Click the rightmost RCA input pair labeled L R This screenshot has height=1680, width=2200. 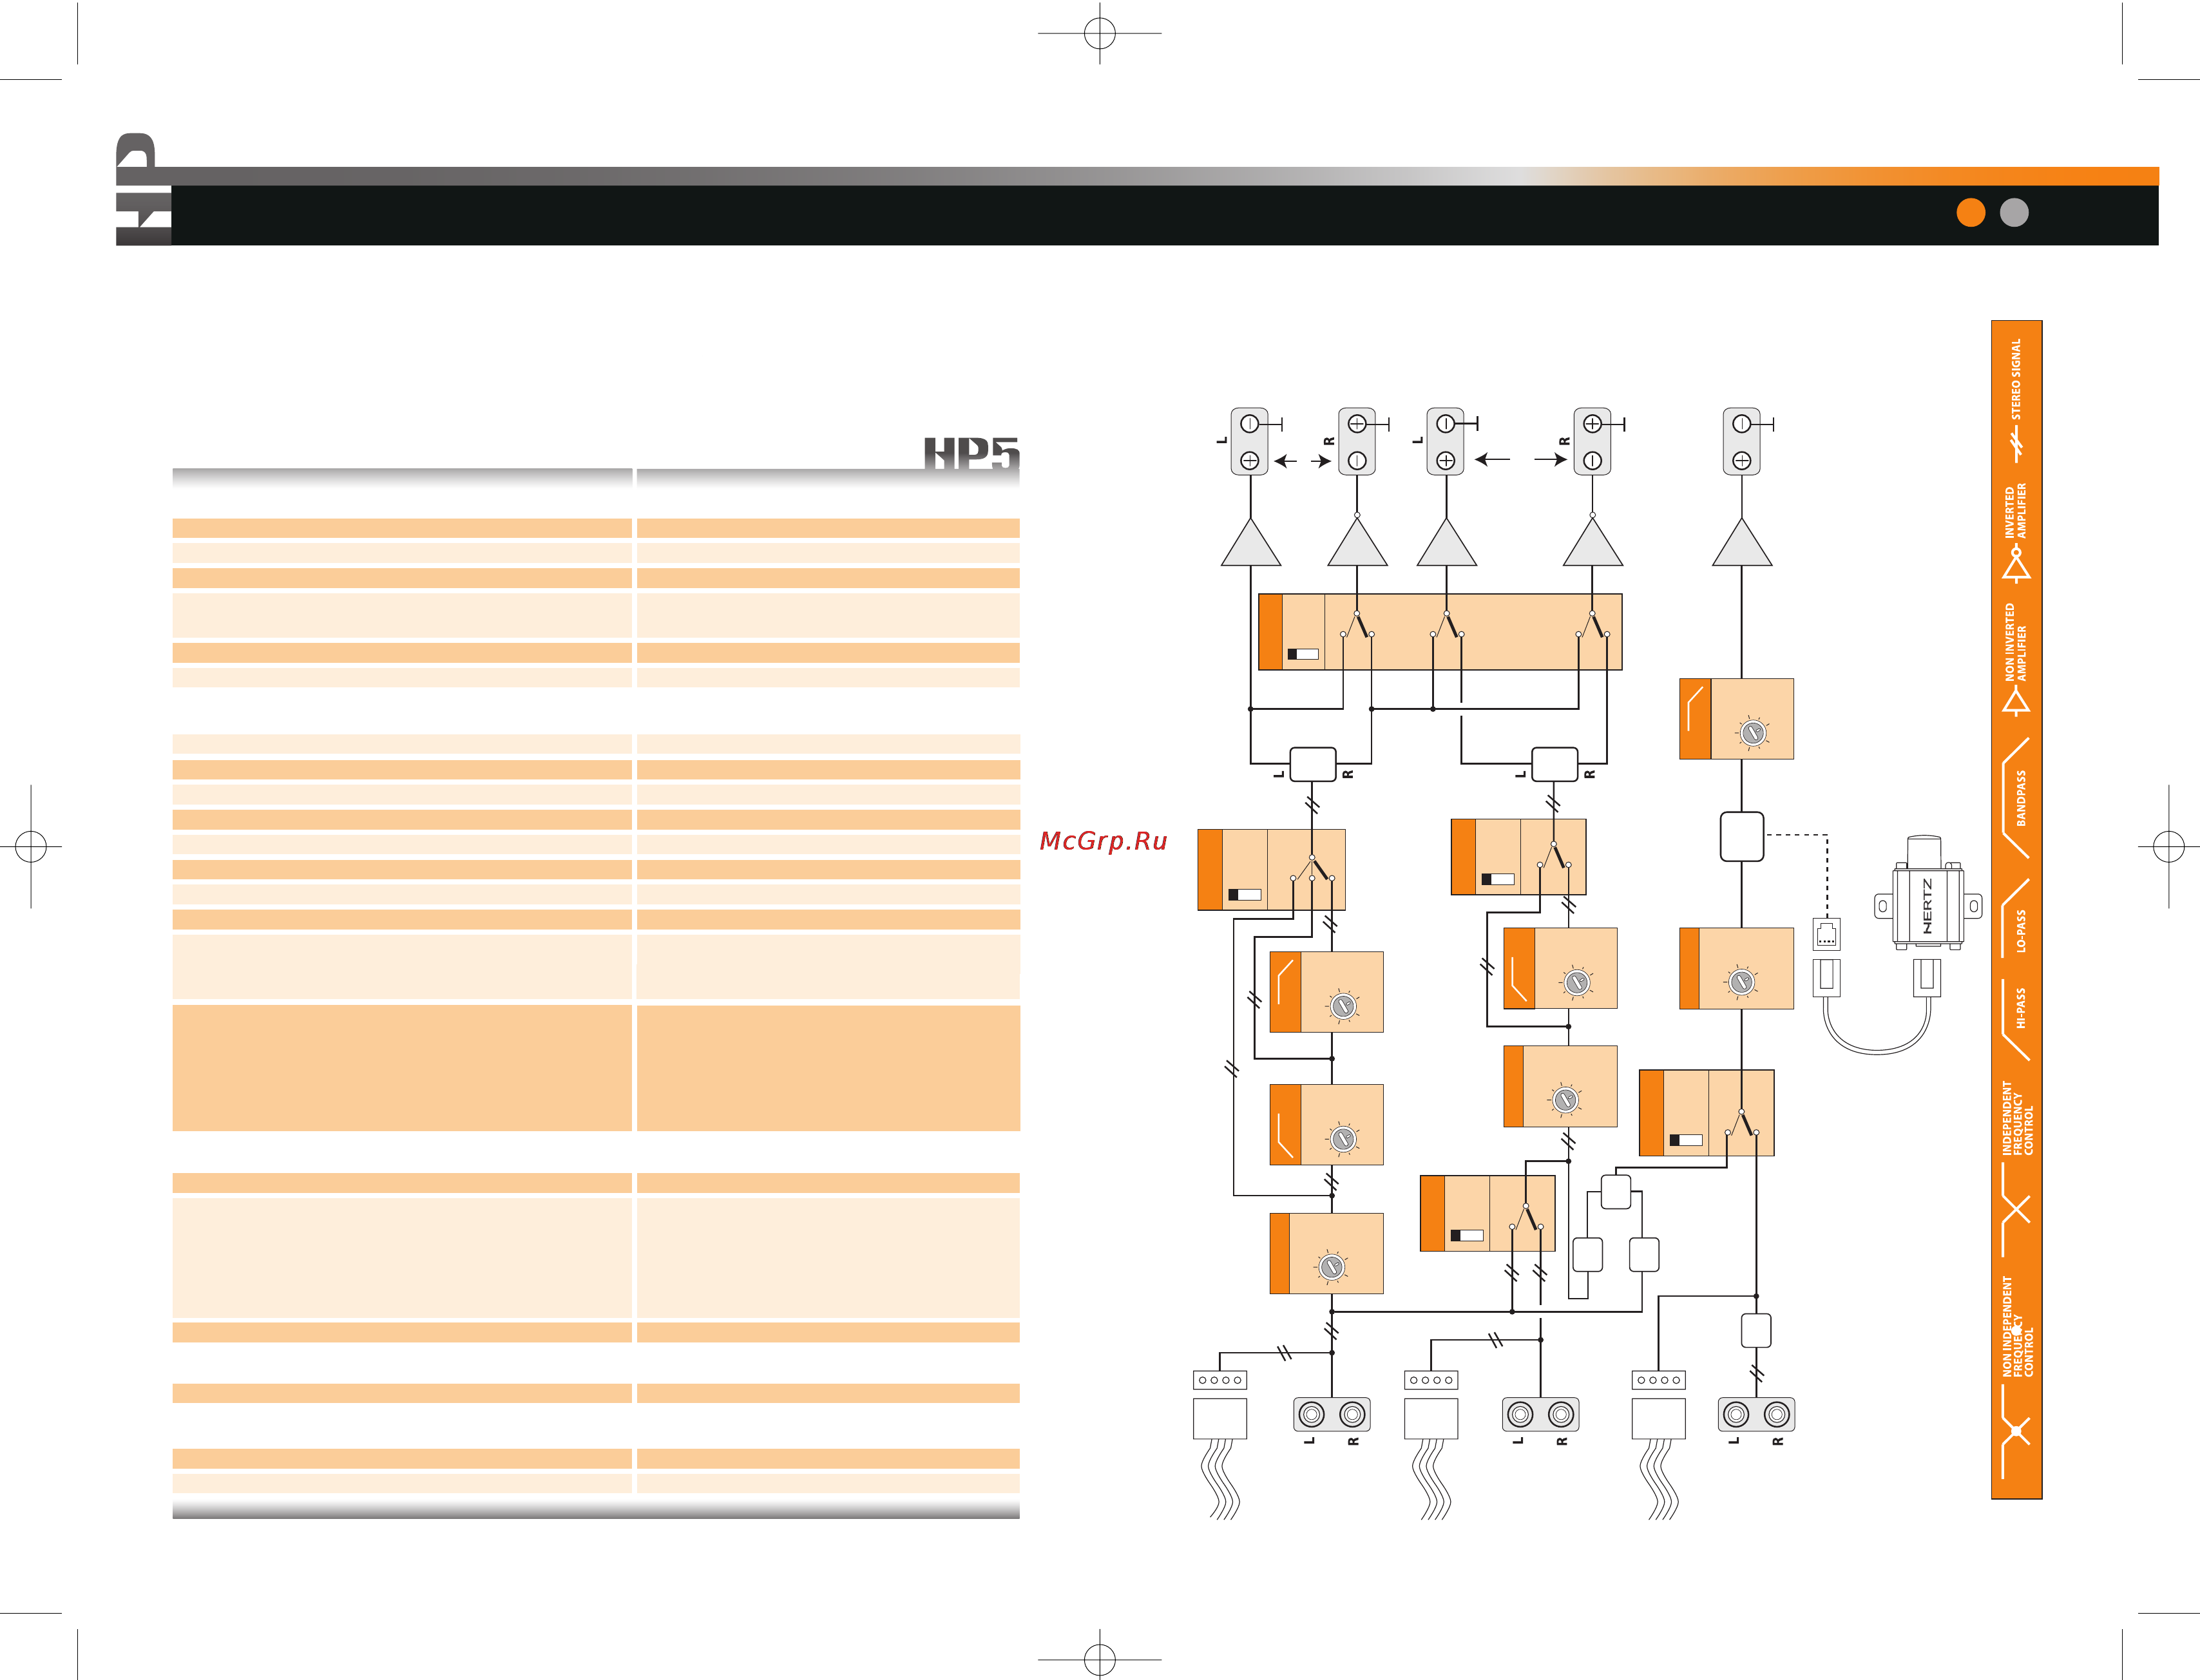[1757, 1414]
